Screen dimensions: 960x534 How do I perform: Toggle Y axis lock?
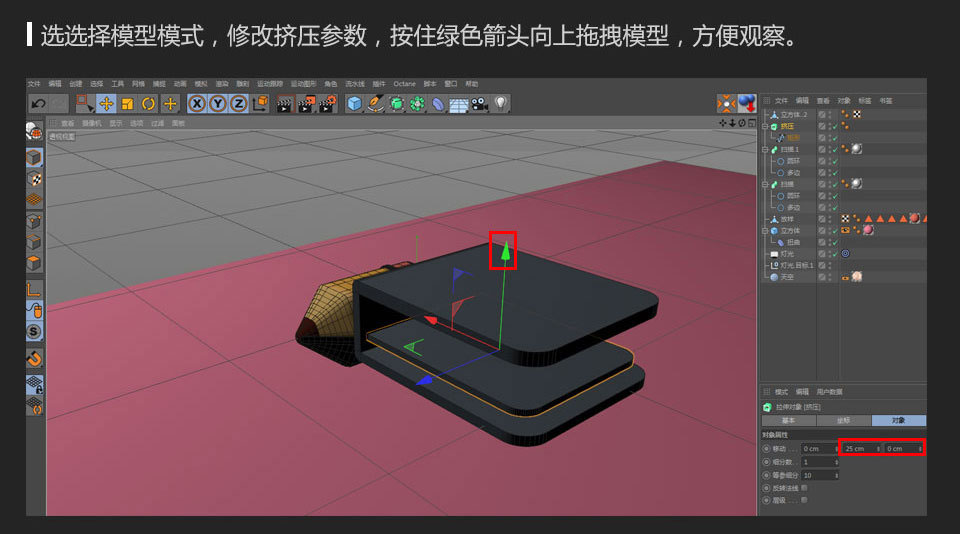[x=217, y=104]
